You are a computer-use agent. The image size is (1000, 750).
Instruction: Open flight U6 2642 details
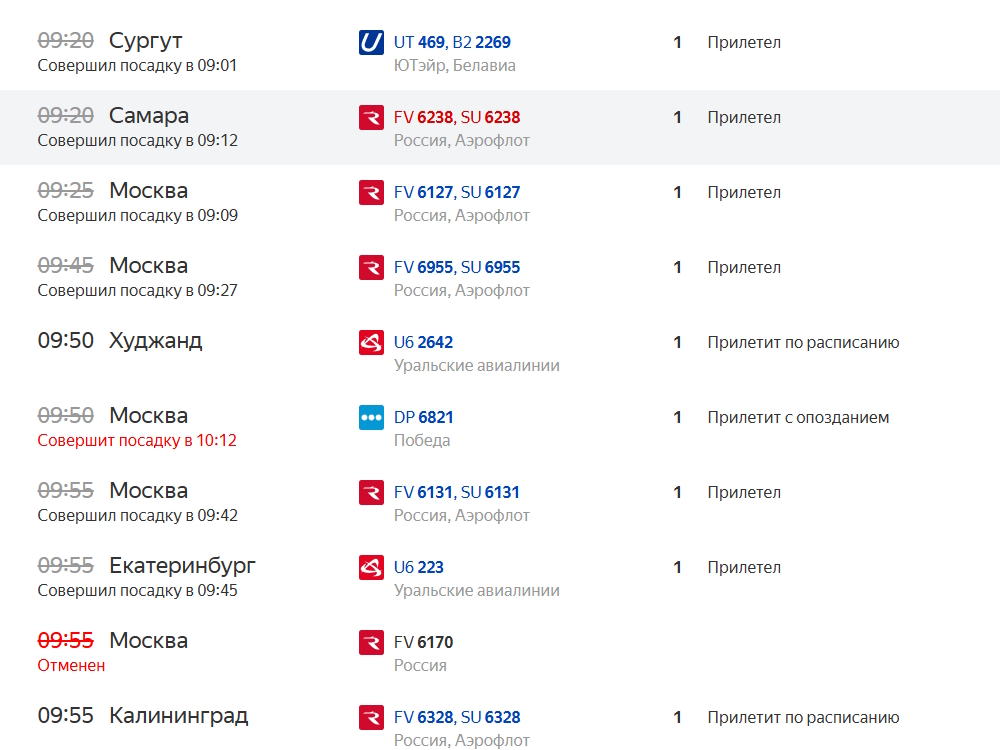(x=423, y=342)
